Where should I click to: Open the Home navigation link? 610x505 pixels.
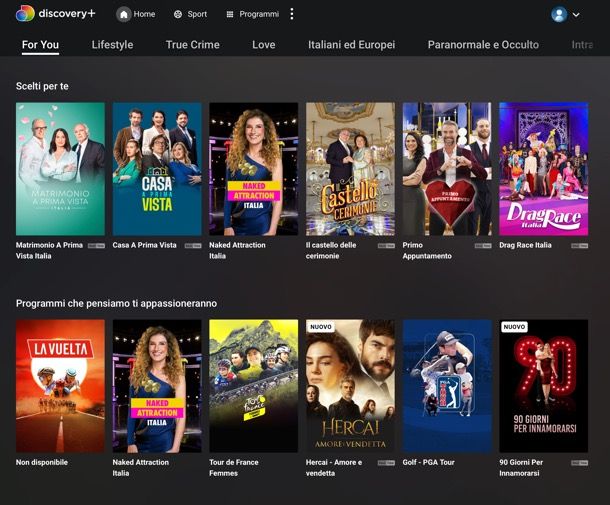(144, 14)
